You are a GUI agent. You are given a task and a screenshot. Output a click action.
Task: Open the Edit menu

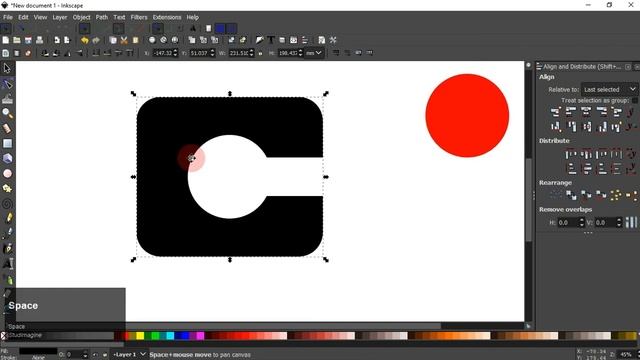tap(23, 17)
